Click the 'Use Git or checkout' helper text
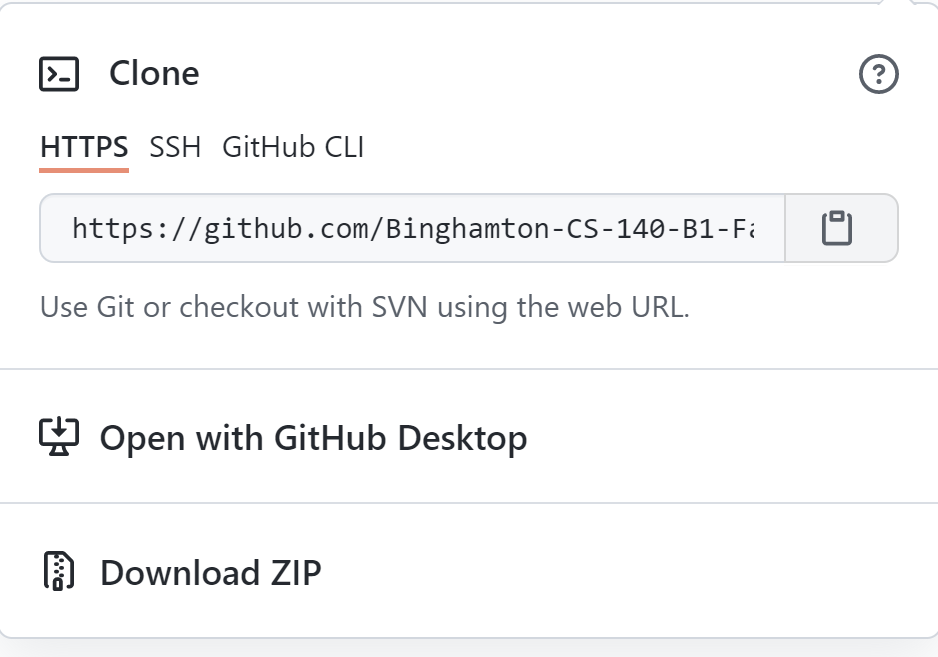Image resolution: width=938 pixels, height=657 pixels. (x=364, y=307)
